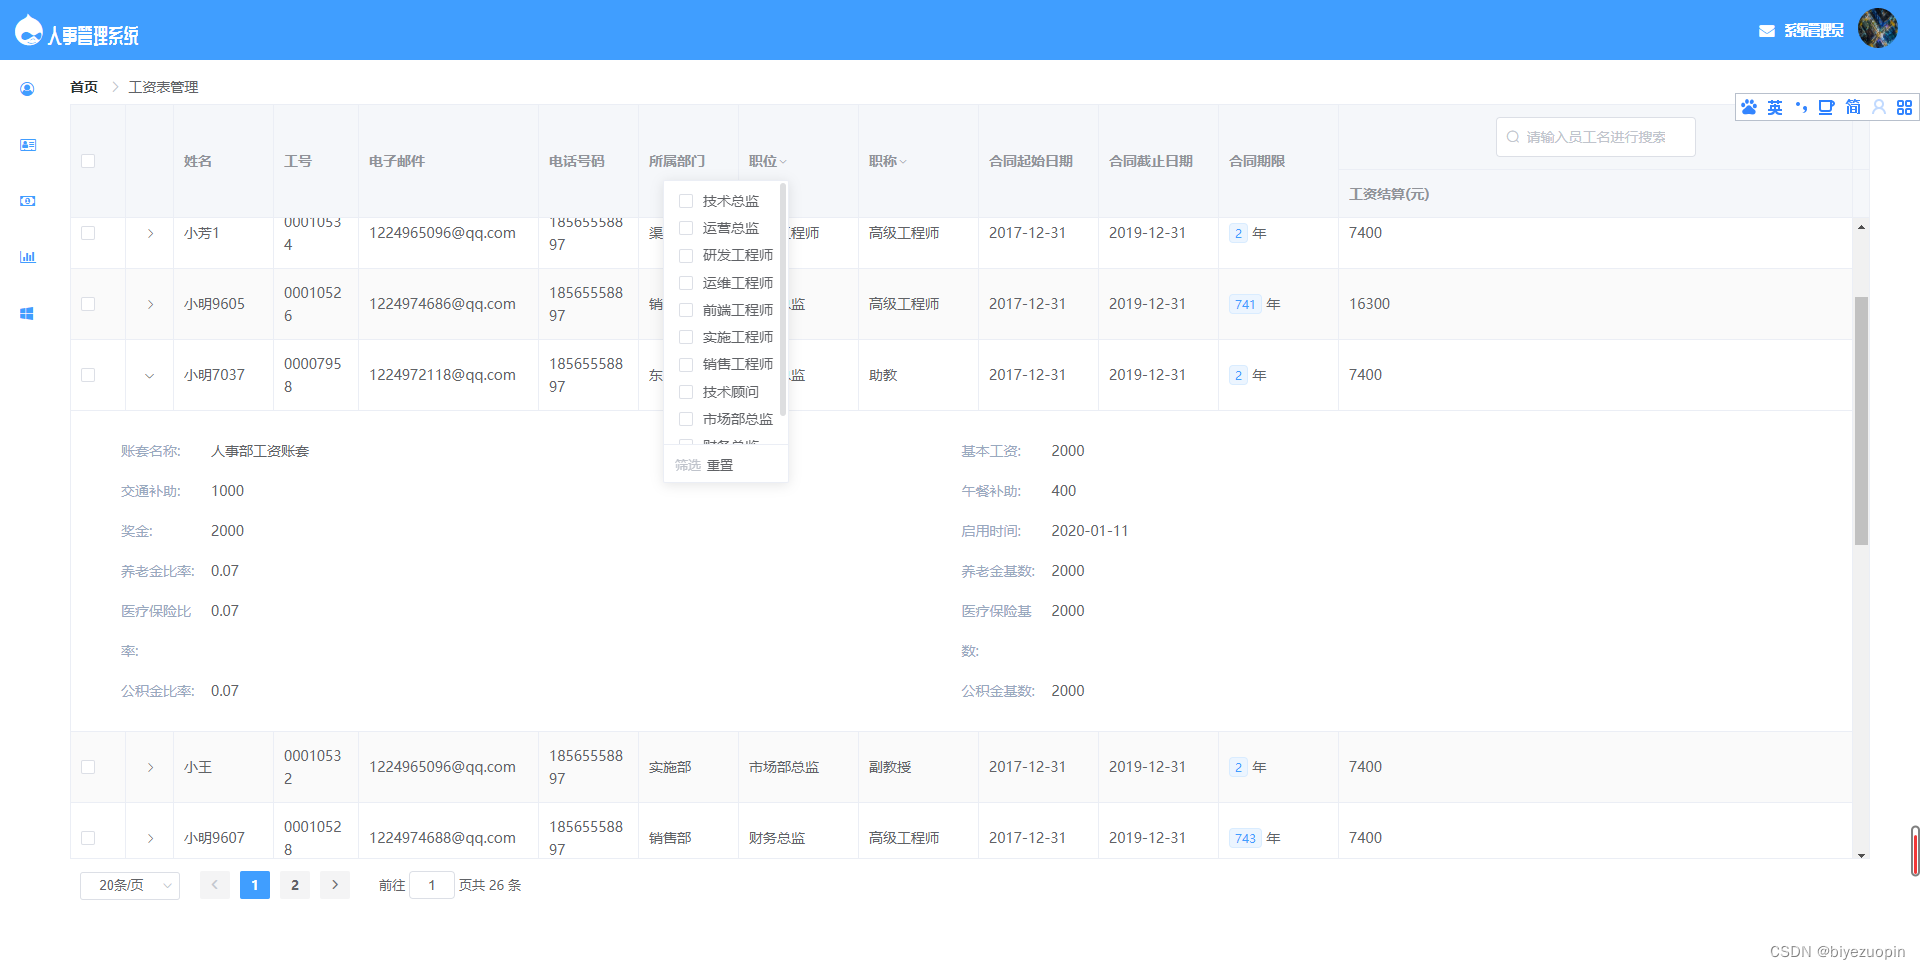Click the Windows grid icon in the sidebar
The image size is (1920, 969).
click(x=26, y=313)
